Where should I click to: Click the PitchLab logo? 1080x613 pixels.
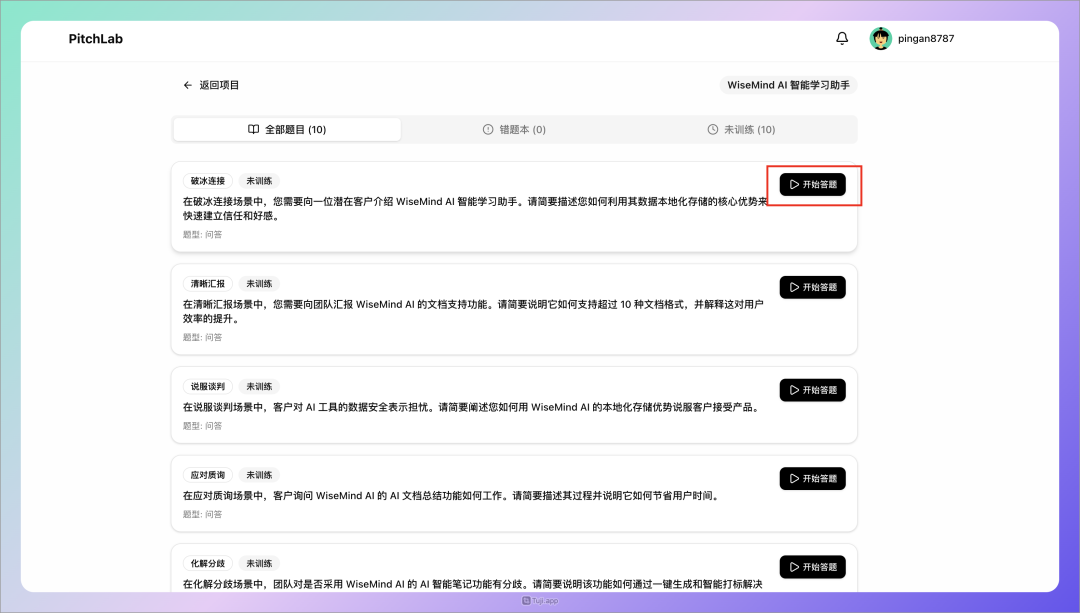pos(96,39)
